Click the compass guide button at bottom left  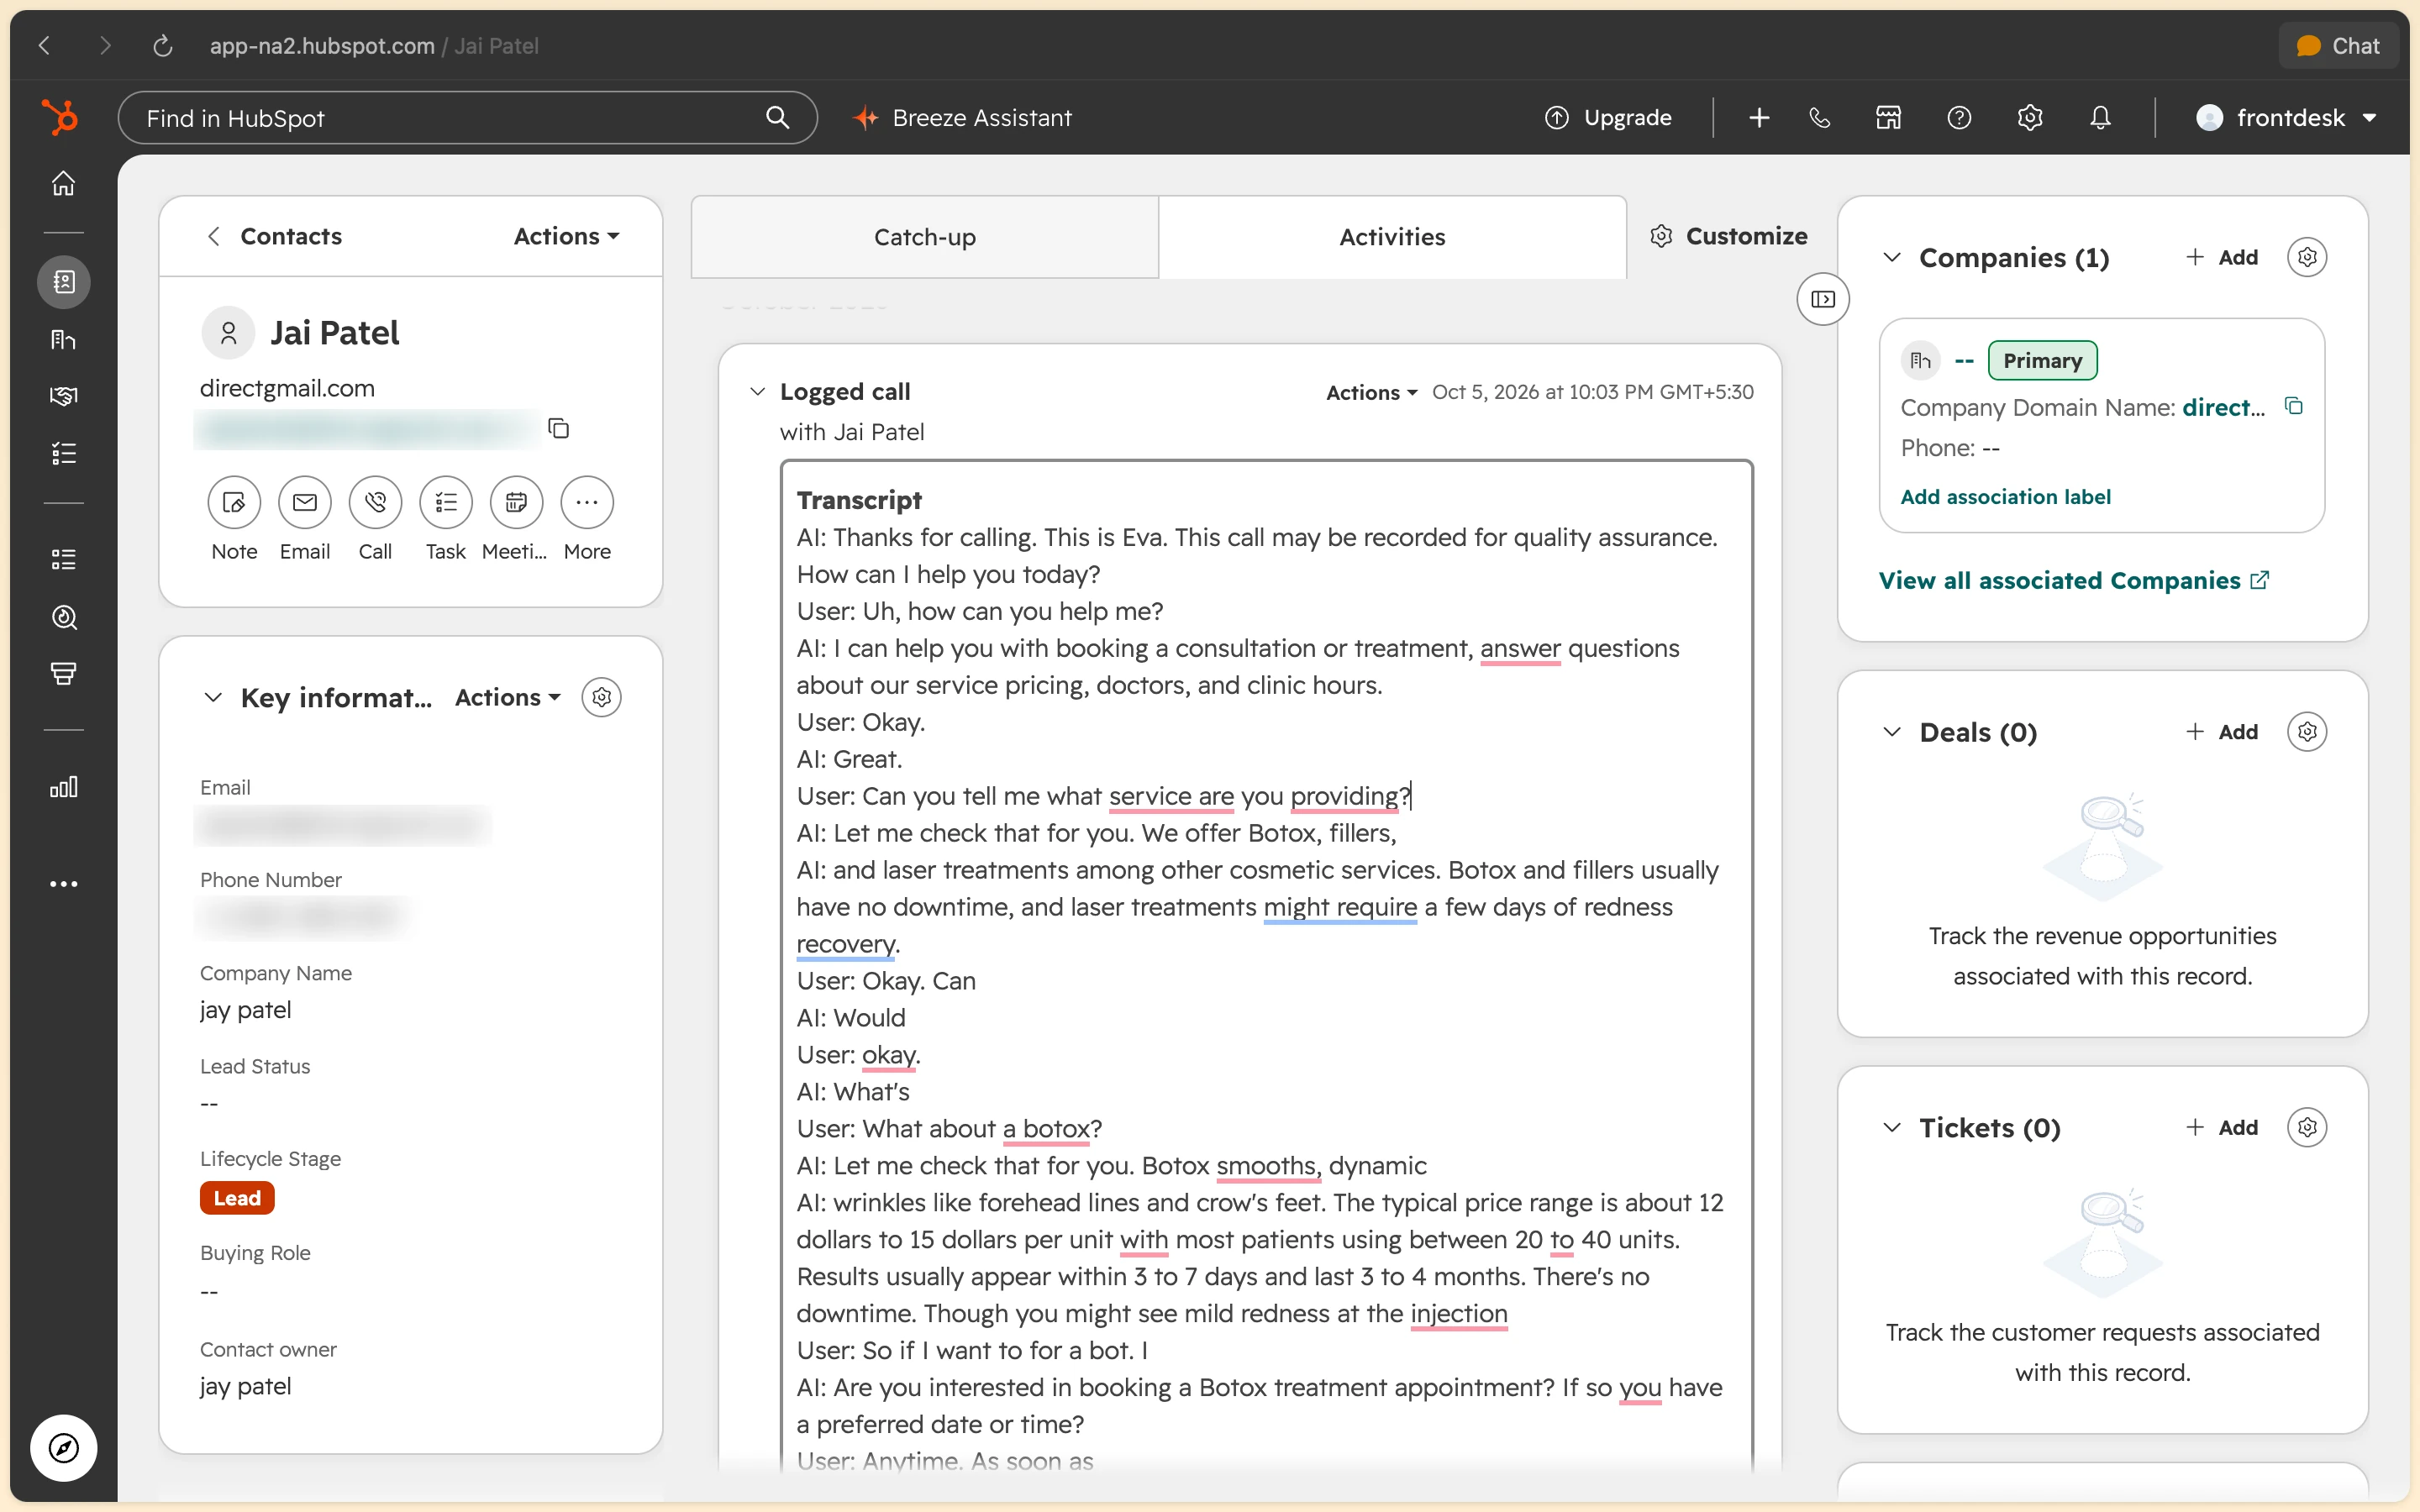tap(64, 1447)
